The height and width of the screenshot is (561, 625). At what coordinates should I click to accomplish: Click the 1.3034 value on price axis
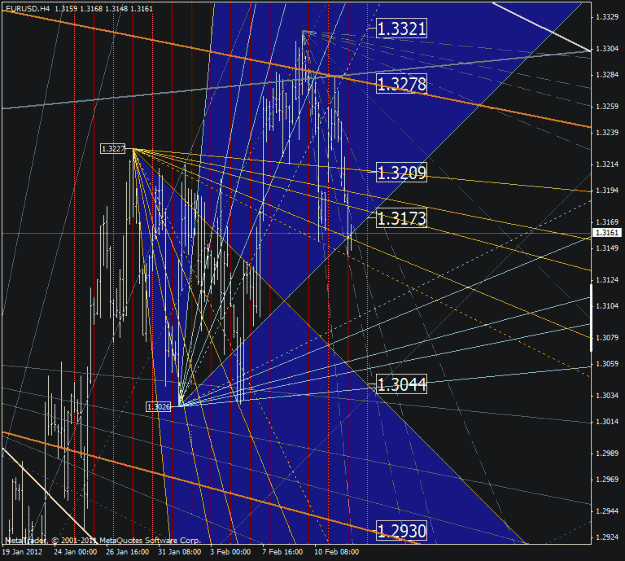tap(607, 395)
